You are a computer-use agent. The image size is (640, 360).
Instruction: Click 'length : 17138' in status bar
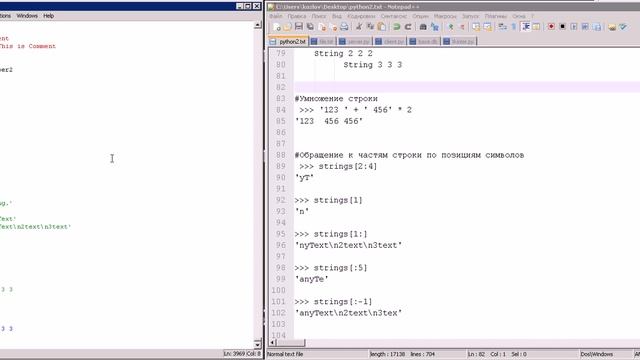coord(387,354)
